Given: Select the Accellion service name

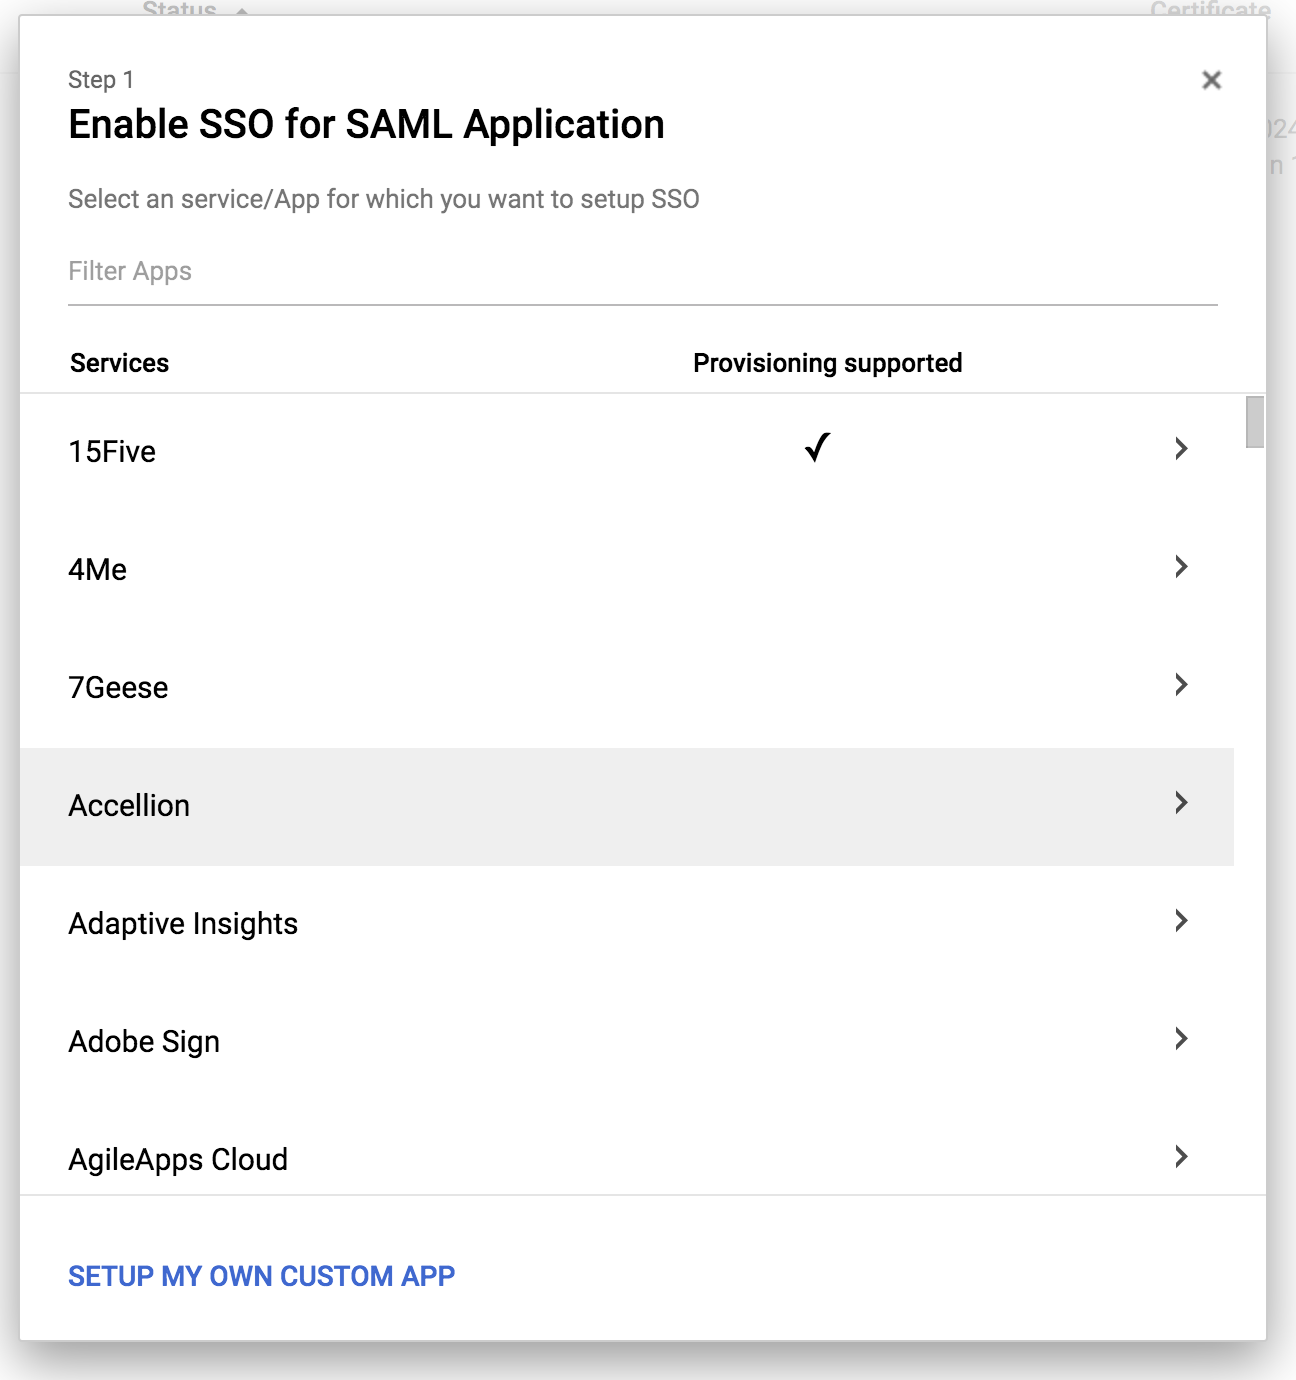Looking at the screenshot, I should [129, 806].
